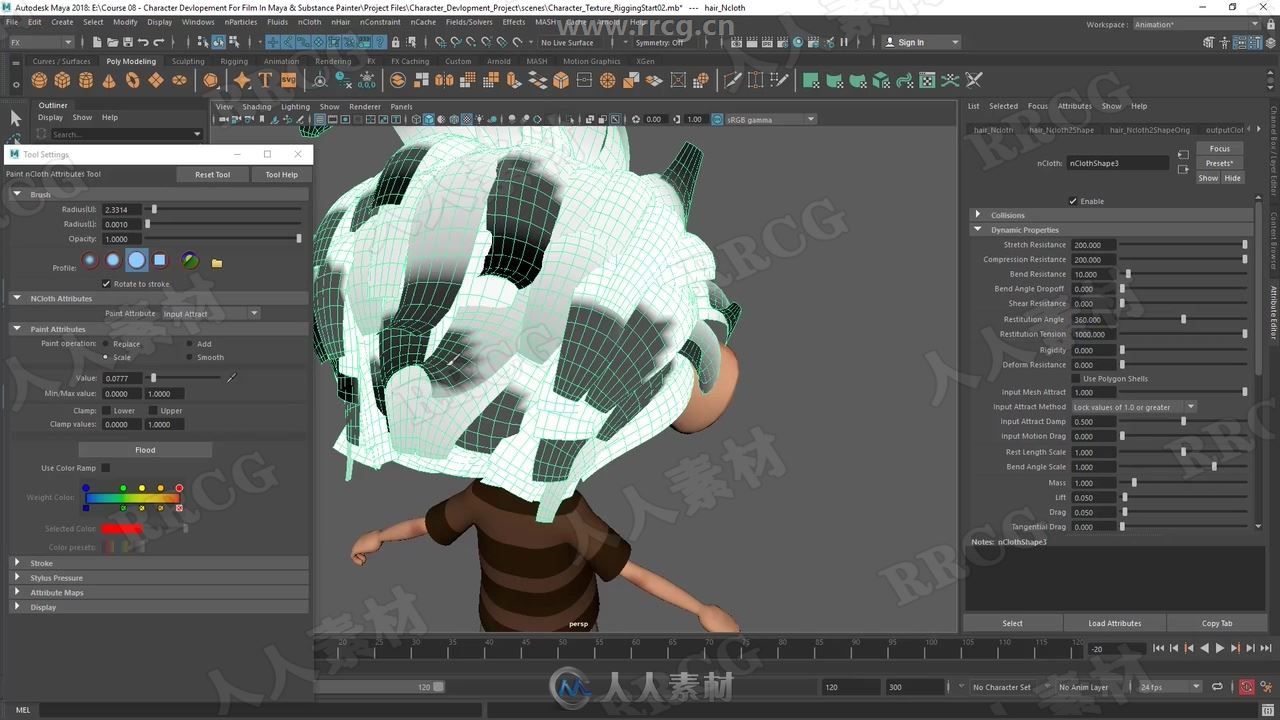This screenshot has height=720, width=1280.
Task: Open the nCloth menu
Action: 310,21
